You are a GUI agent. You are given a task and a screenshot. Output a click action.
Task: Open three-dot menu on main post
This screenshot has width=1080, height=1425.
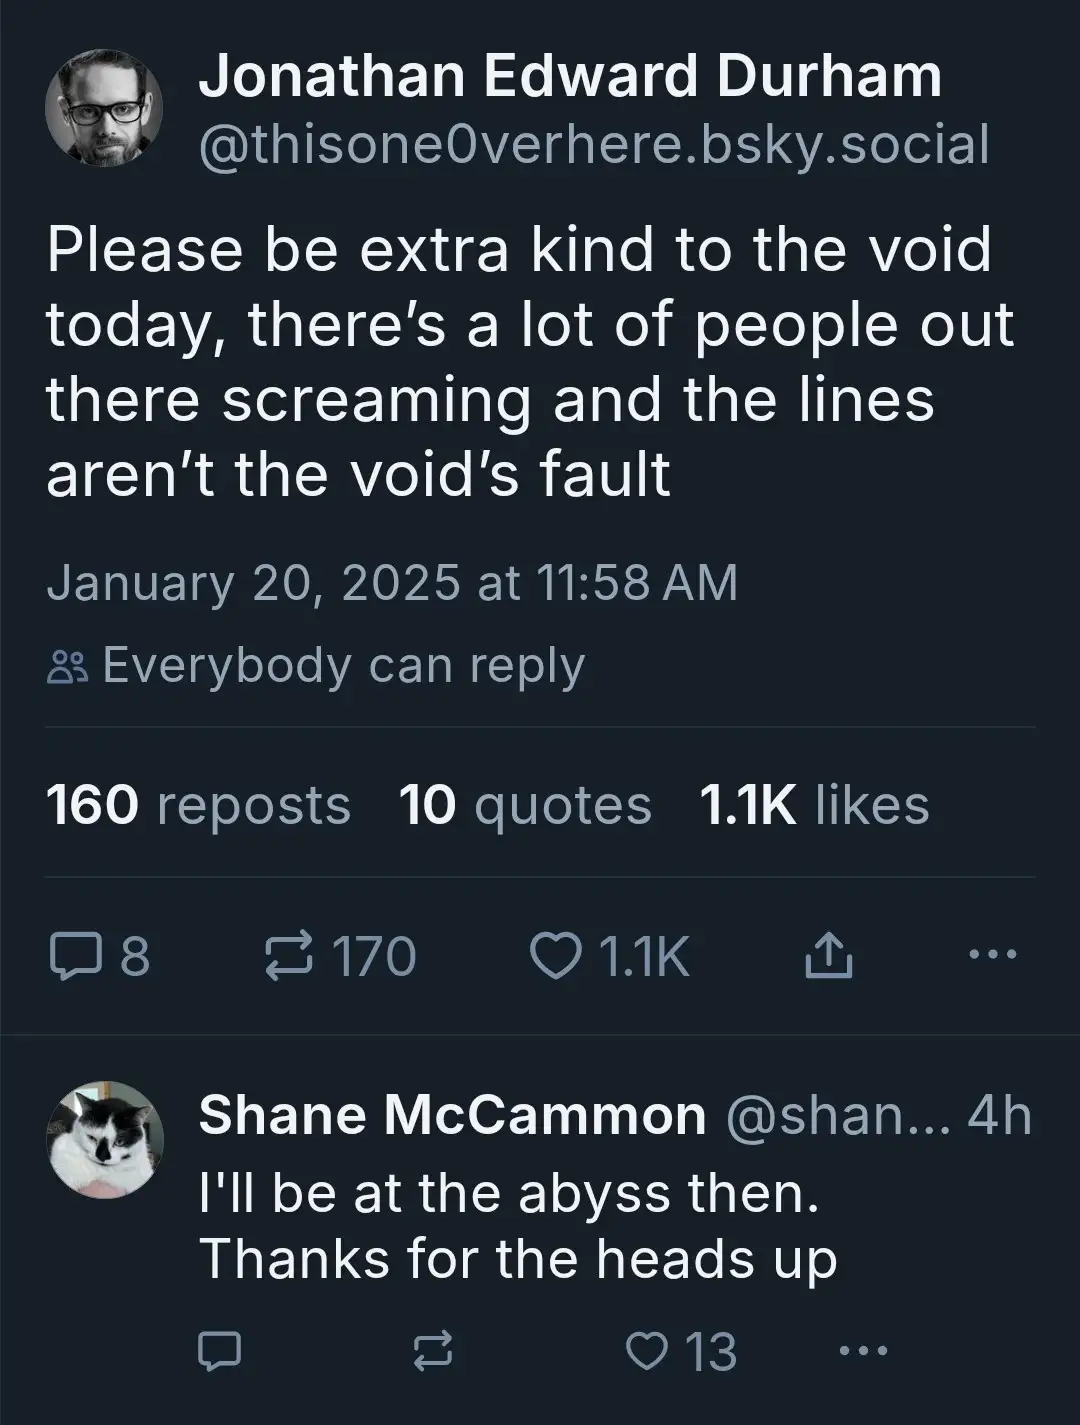pyautogui.click(x=994, y=955)
